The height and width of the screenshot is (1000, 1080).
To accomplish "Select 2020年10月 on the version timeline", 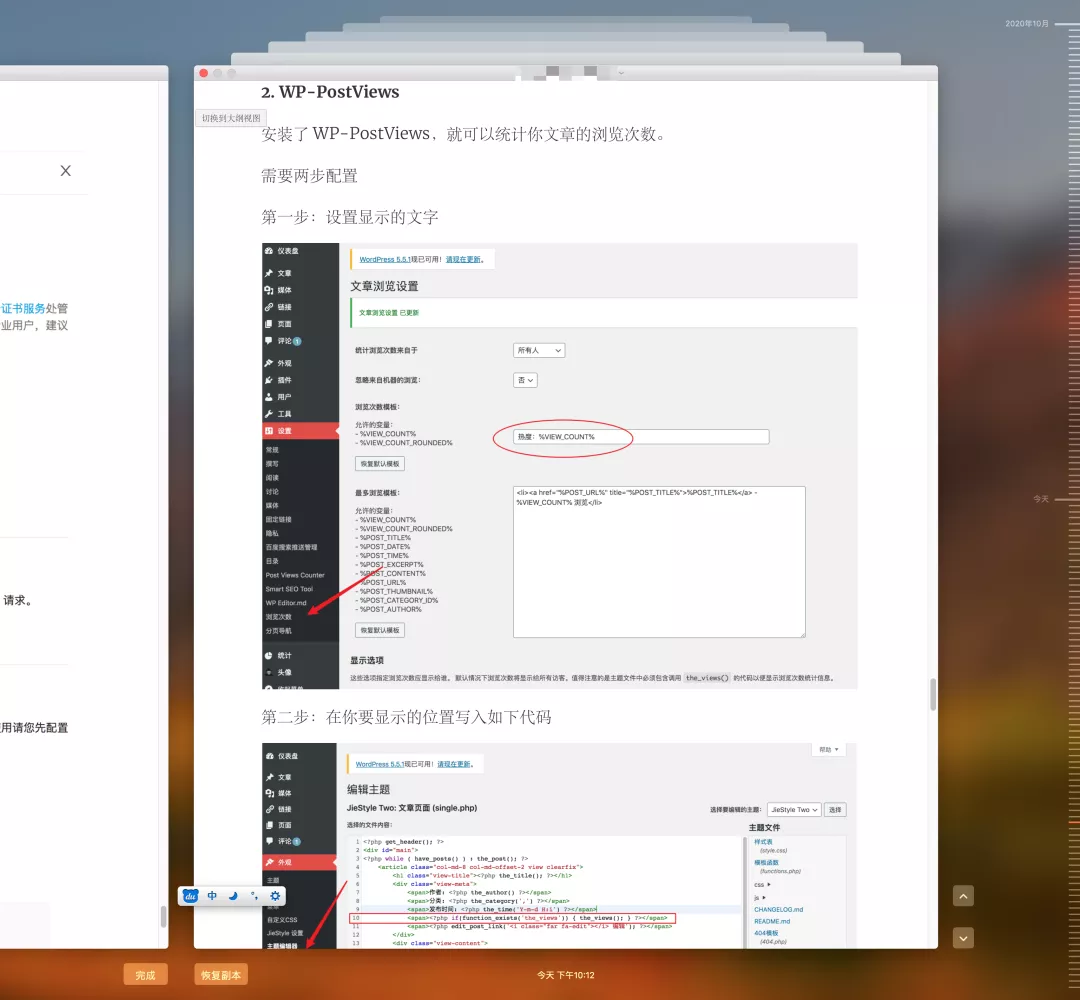I will tap(1027, 23).
